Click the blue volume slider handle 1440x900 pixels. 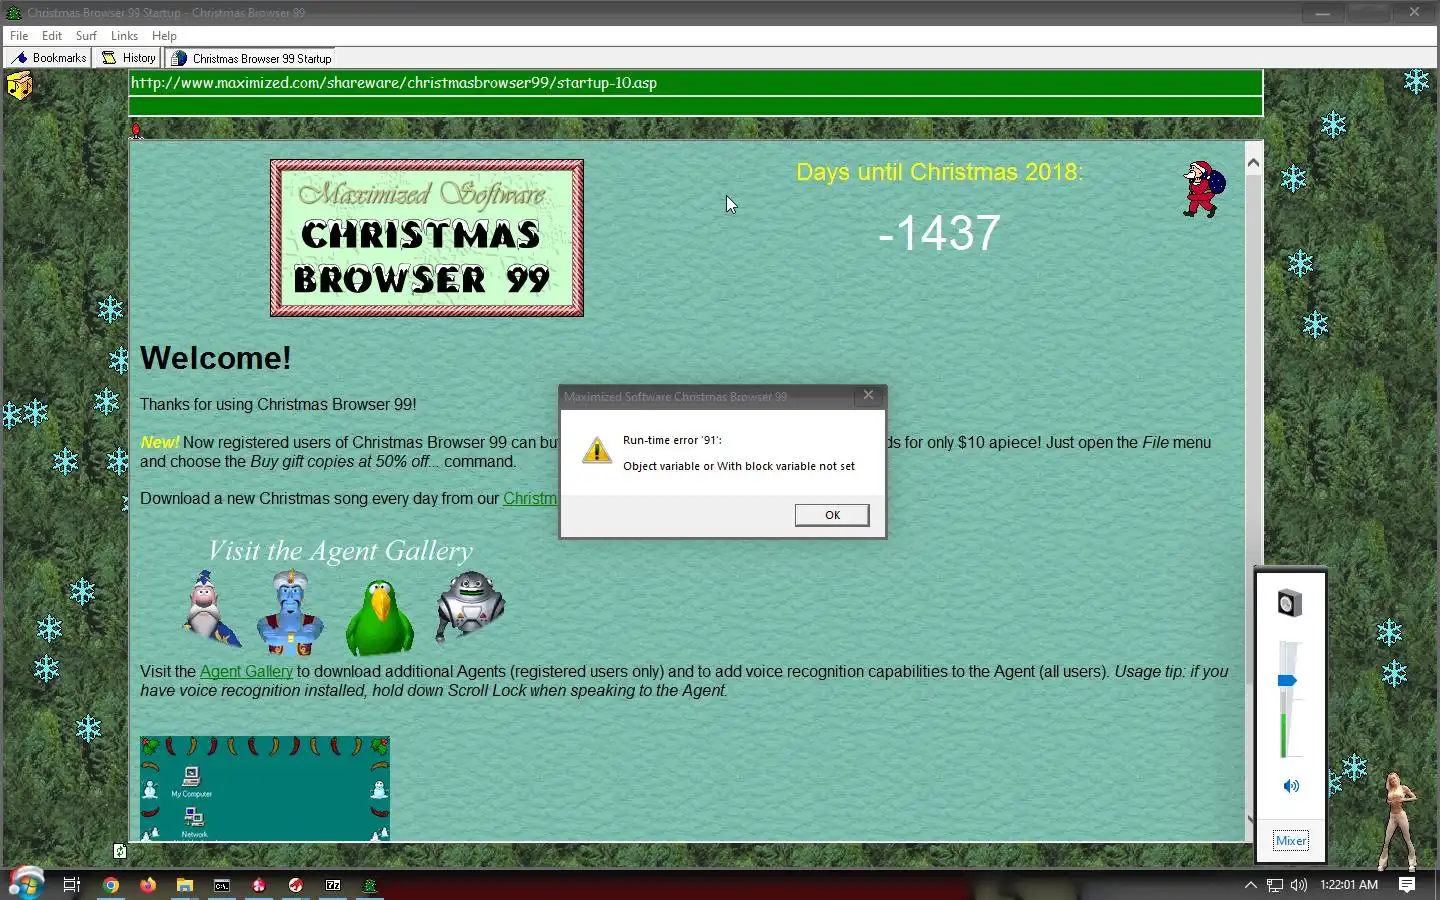pos(1287,681)
